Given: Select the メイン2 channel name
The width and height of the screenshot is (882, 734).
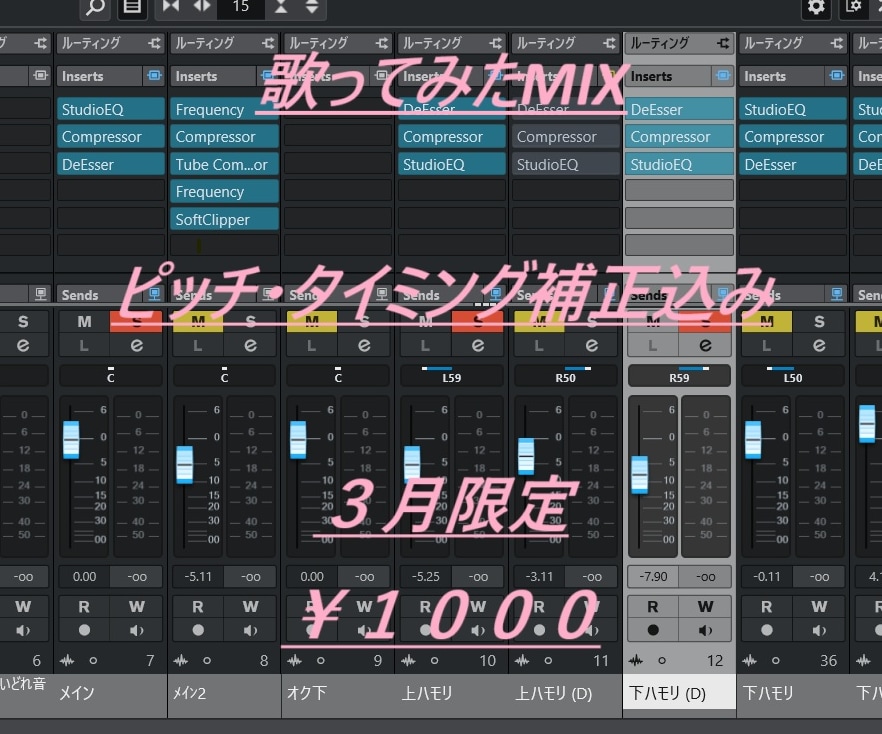Looking at the screenshot, I should (x=190, y=693).
